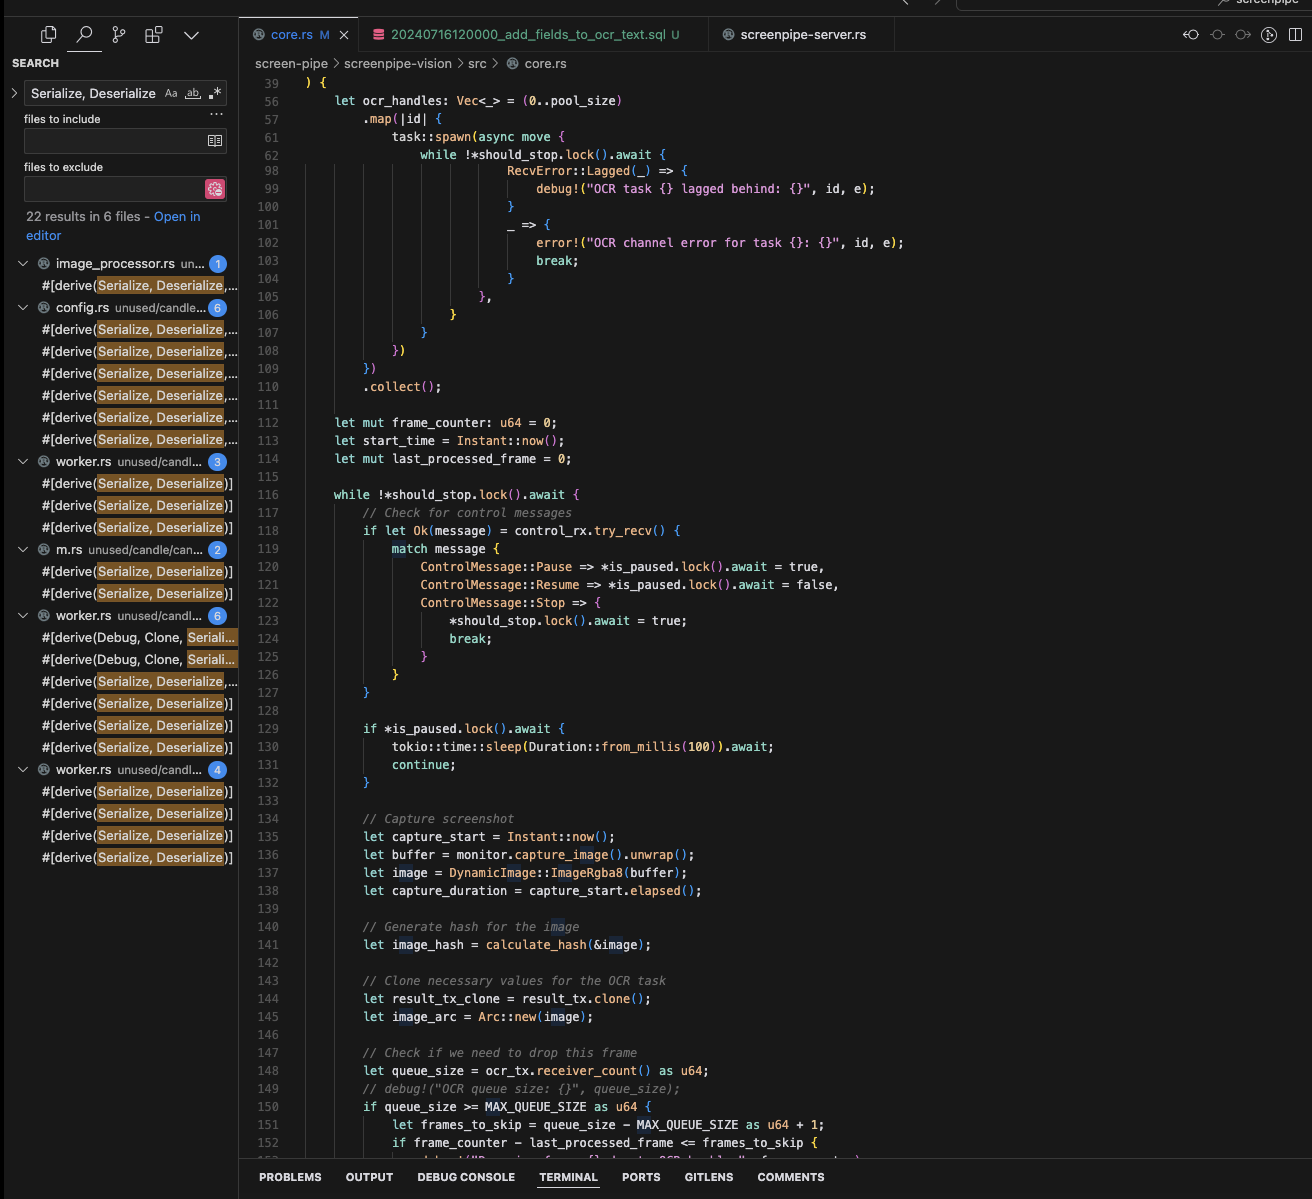Click the GitLens file annotations icon

[1269, 35]
